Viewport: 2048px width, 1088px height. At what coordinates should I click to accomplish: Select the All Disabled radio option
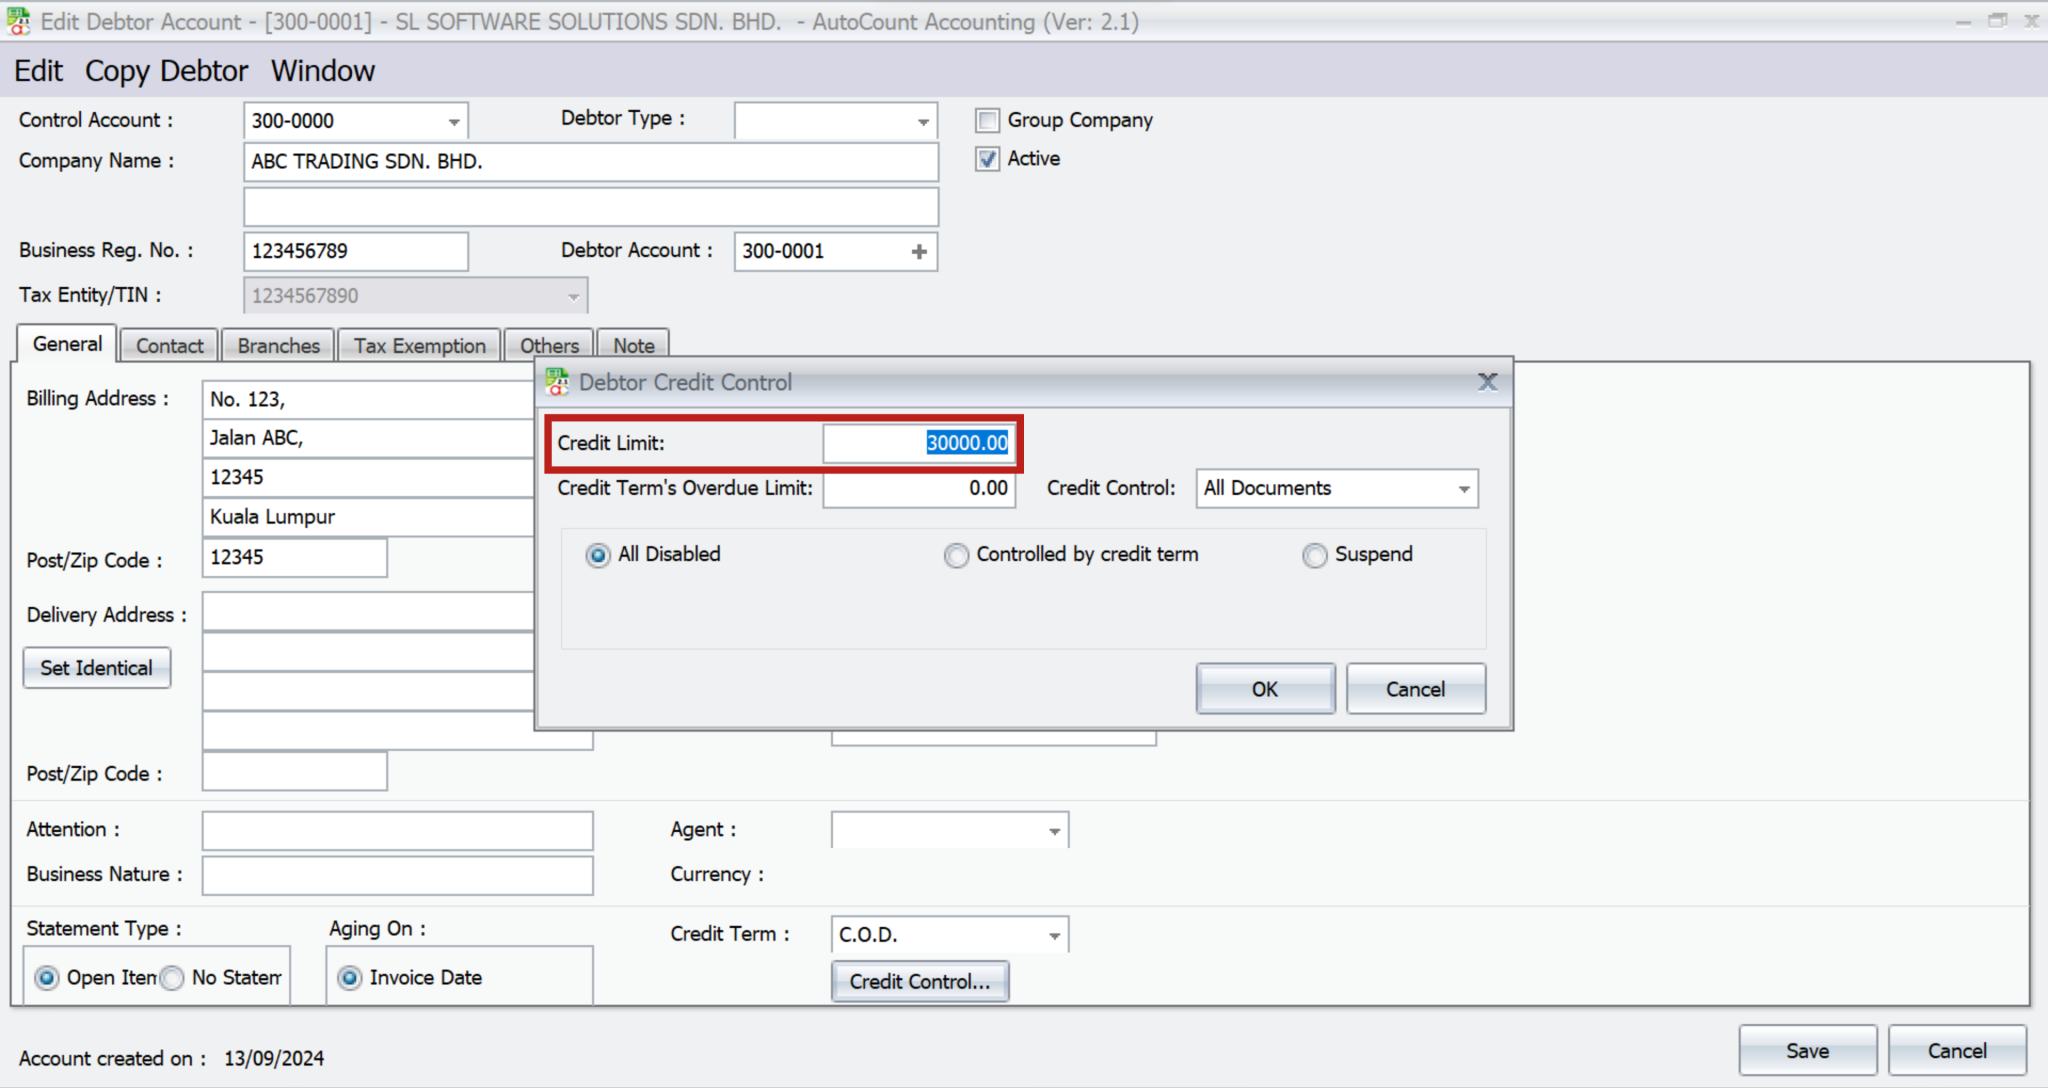(x=598, y=555)
